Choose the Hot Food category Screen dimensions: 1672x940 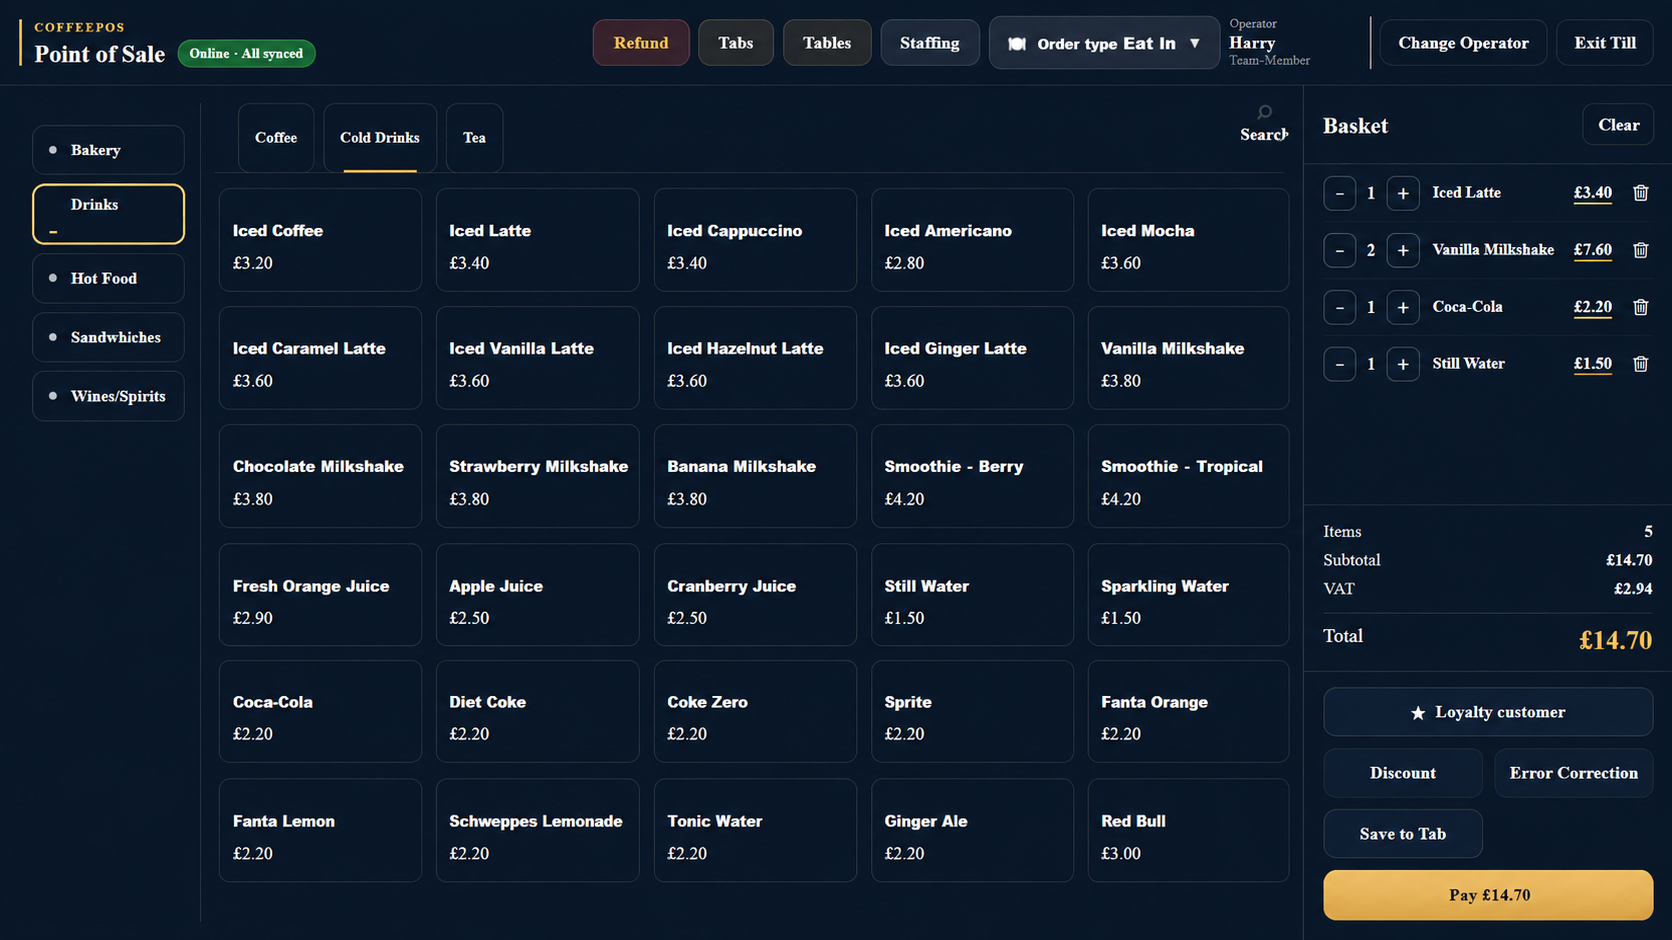coord(108,278)
